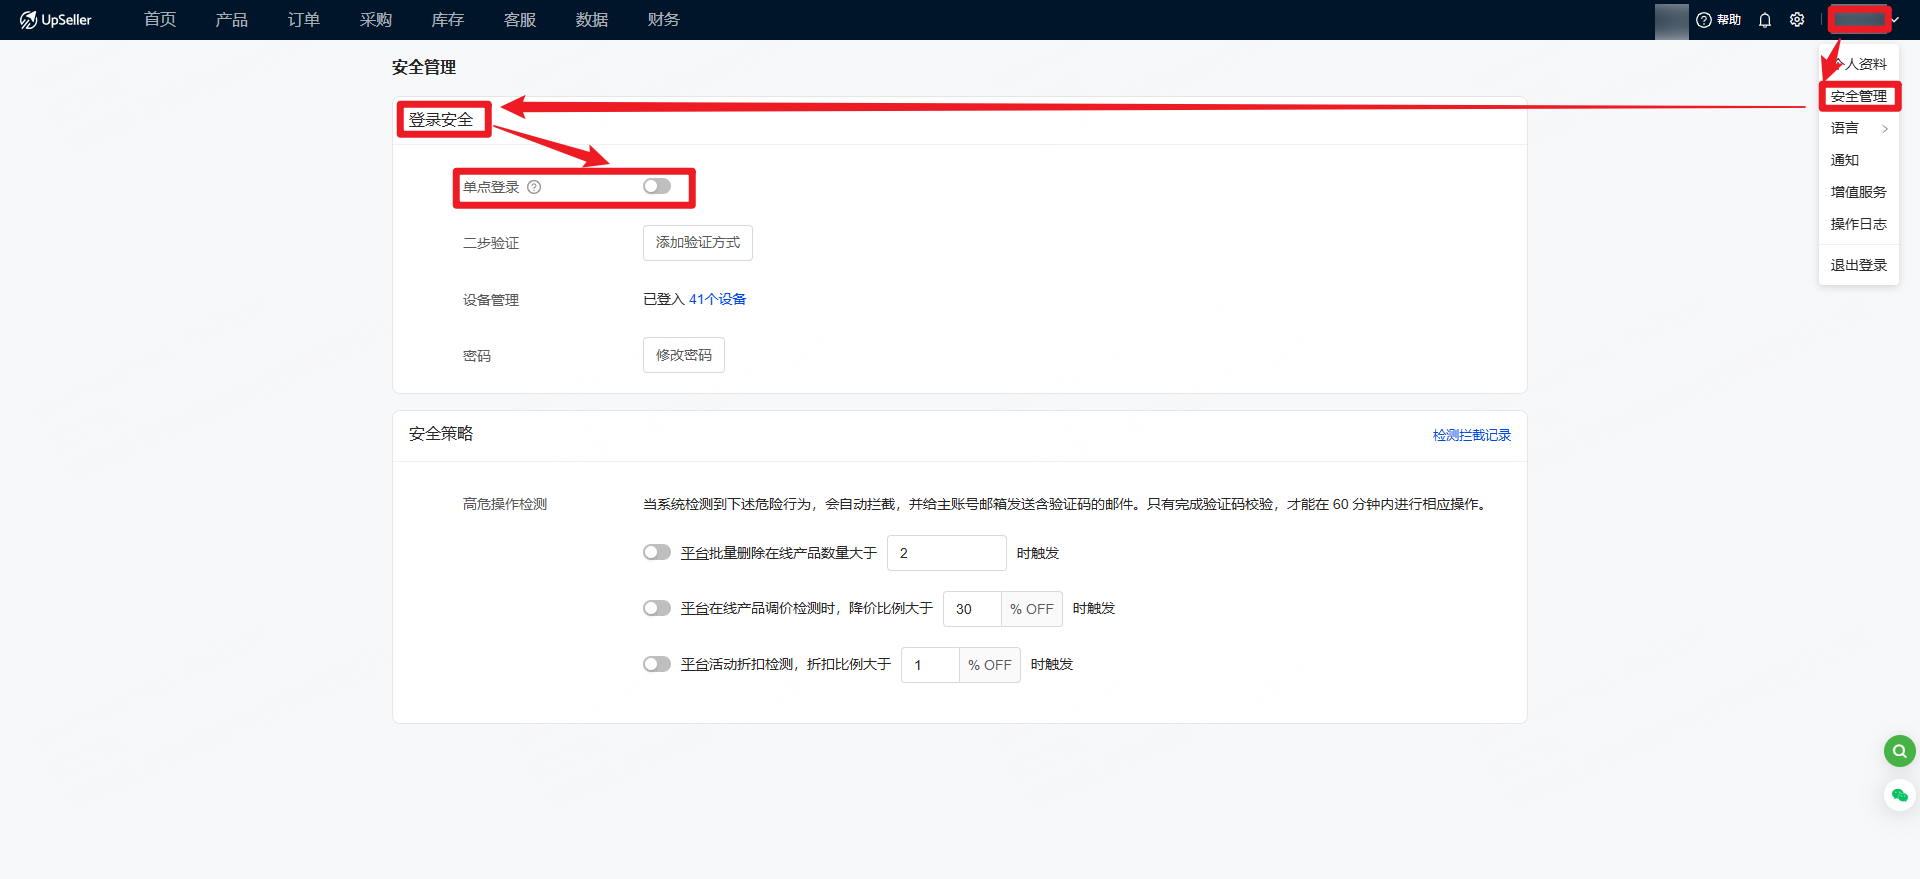Turn on 平台在线产品调价检测 switch
This screenshot has height=879, width=1920.
point(657,608)
